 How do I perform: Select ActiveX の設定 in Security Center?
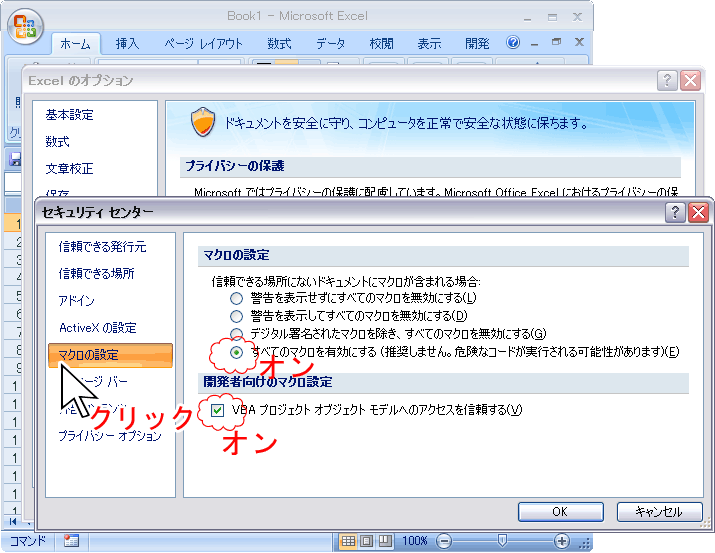tap(98, 328)
